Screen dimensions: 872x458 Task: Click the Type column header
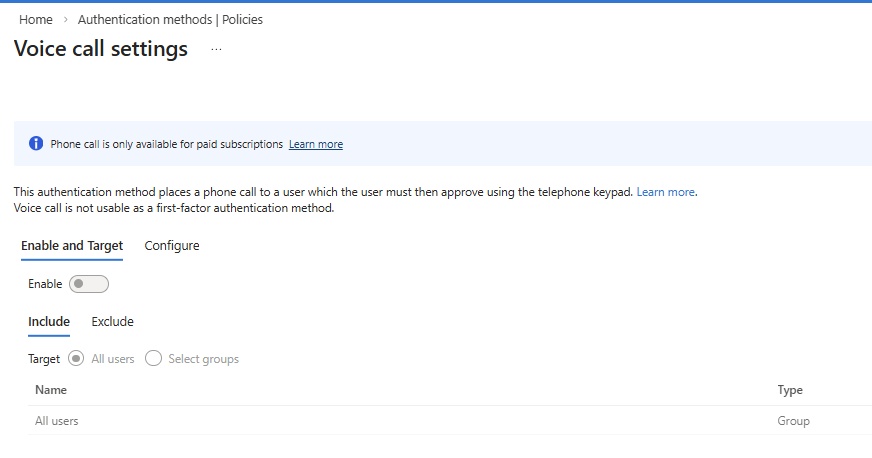[x=790, y=390]
